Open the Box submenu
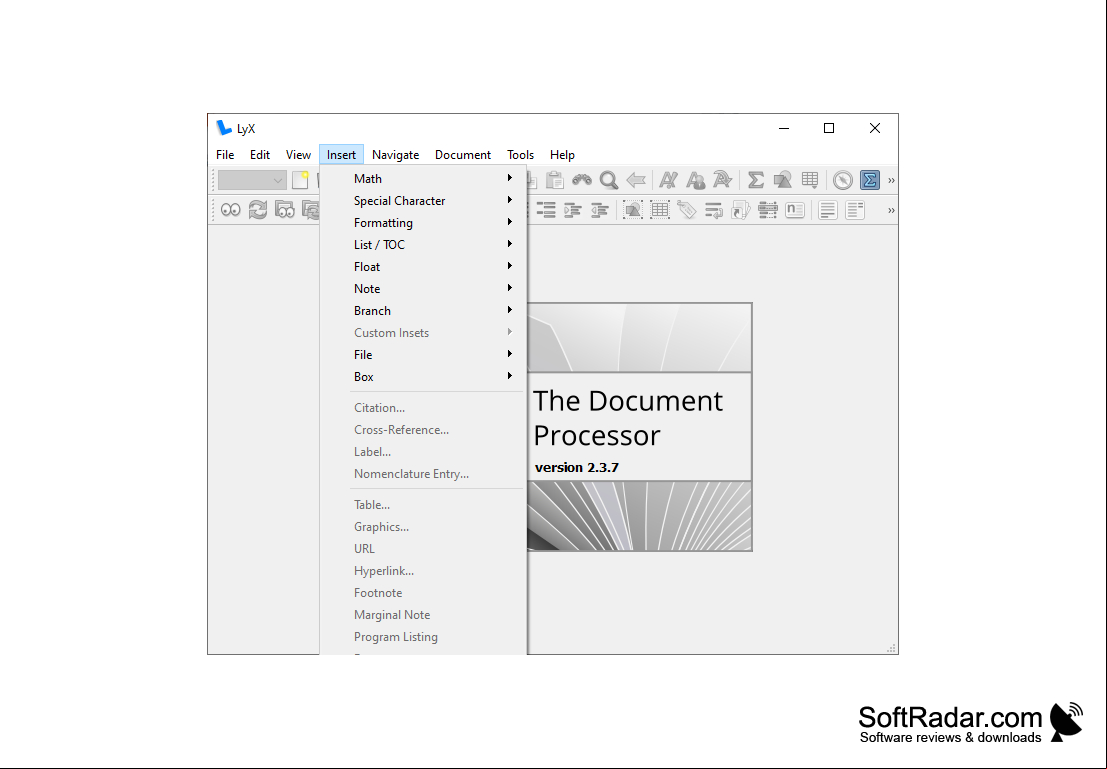The image size is (1107, 769). tap(424, 376)
